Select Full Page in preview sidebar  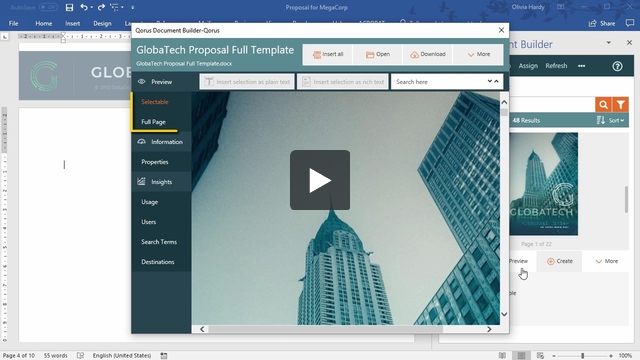[x=153, y=122]
